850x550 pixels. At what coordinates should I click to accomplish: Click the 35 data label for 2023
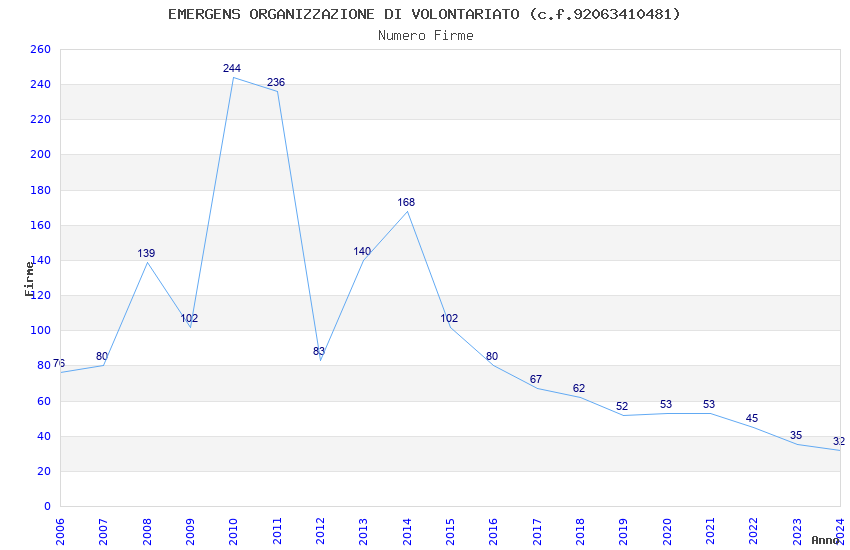pyautogui.click(x=796, y=435)
